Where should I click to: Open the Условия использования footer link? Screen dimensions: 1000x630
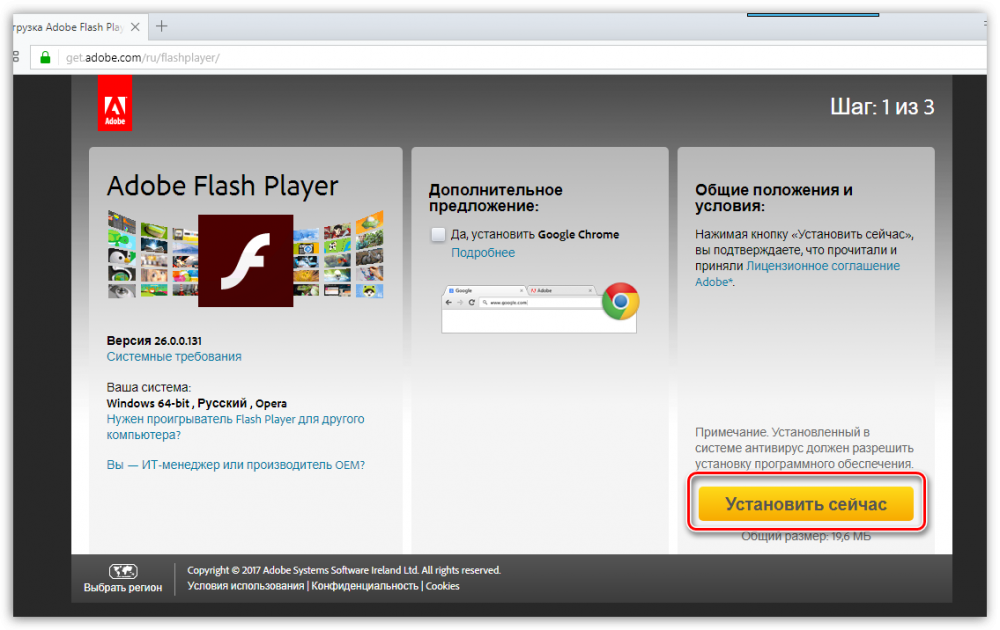click(x=245, y=586)
